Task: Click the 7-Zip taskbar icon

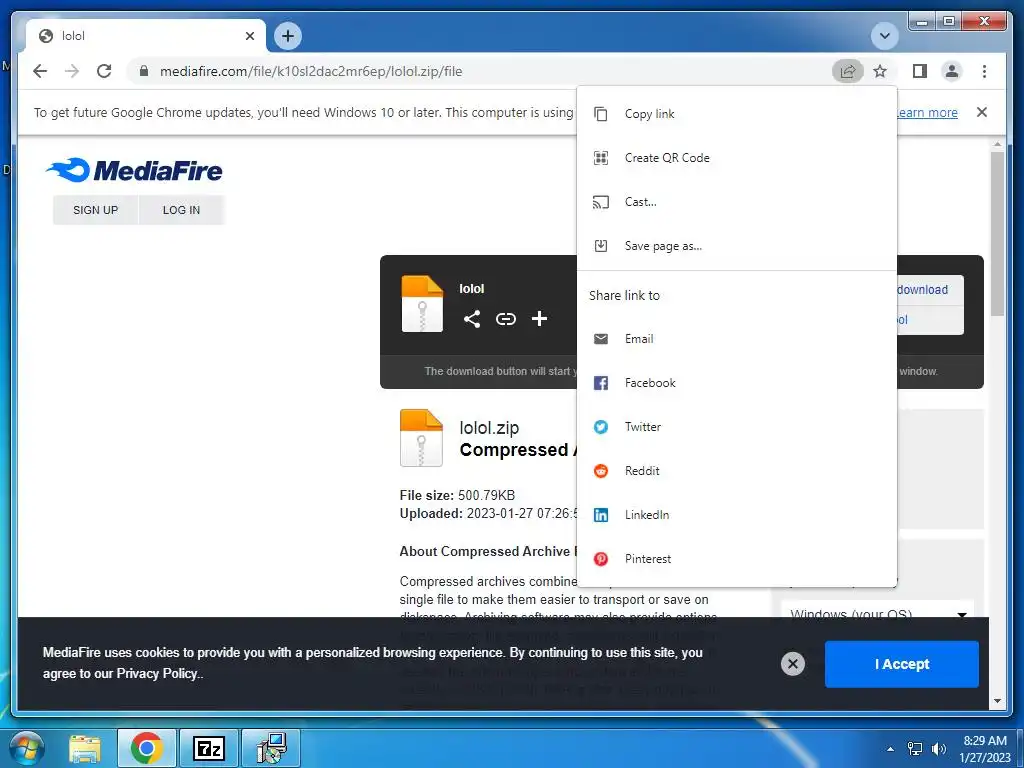Action: coord(209,748)
